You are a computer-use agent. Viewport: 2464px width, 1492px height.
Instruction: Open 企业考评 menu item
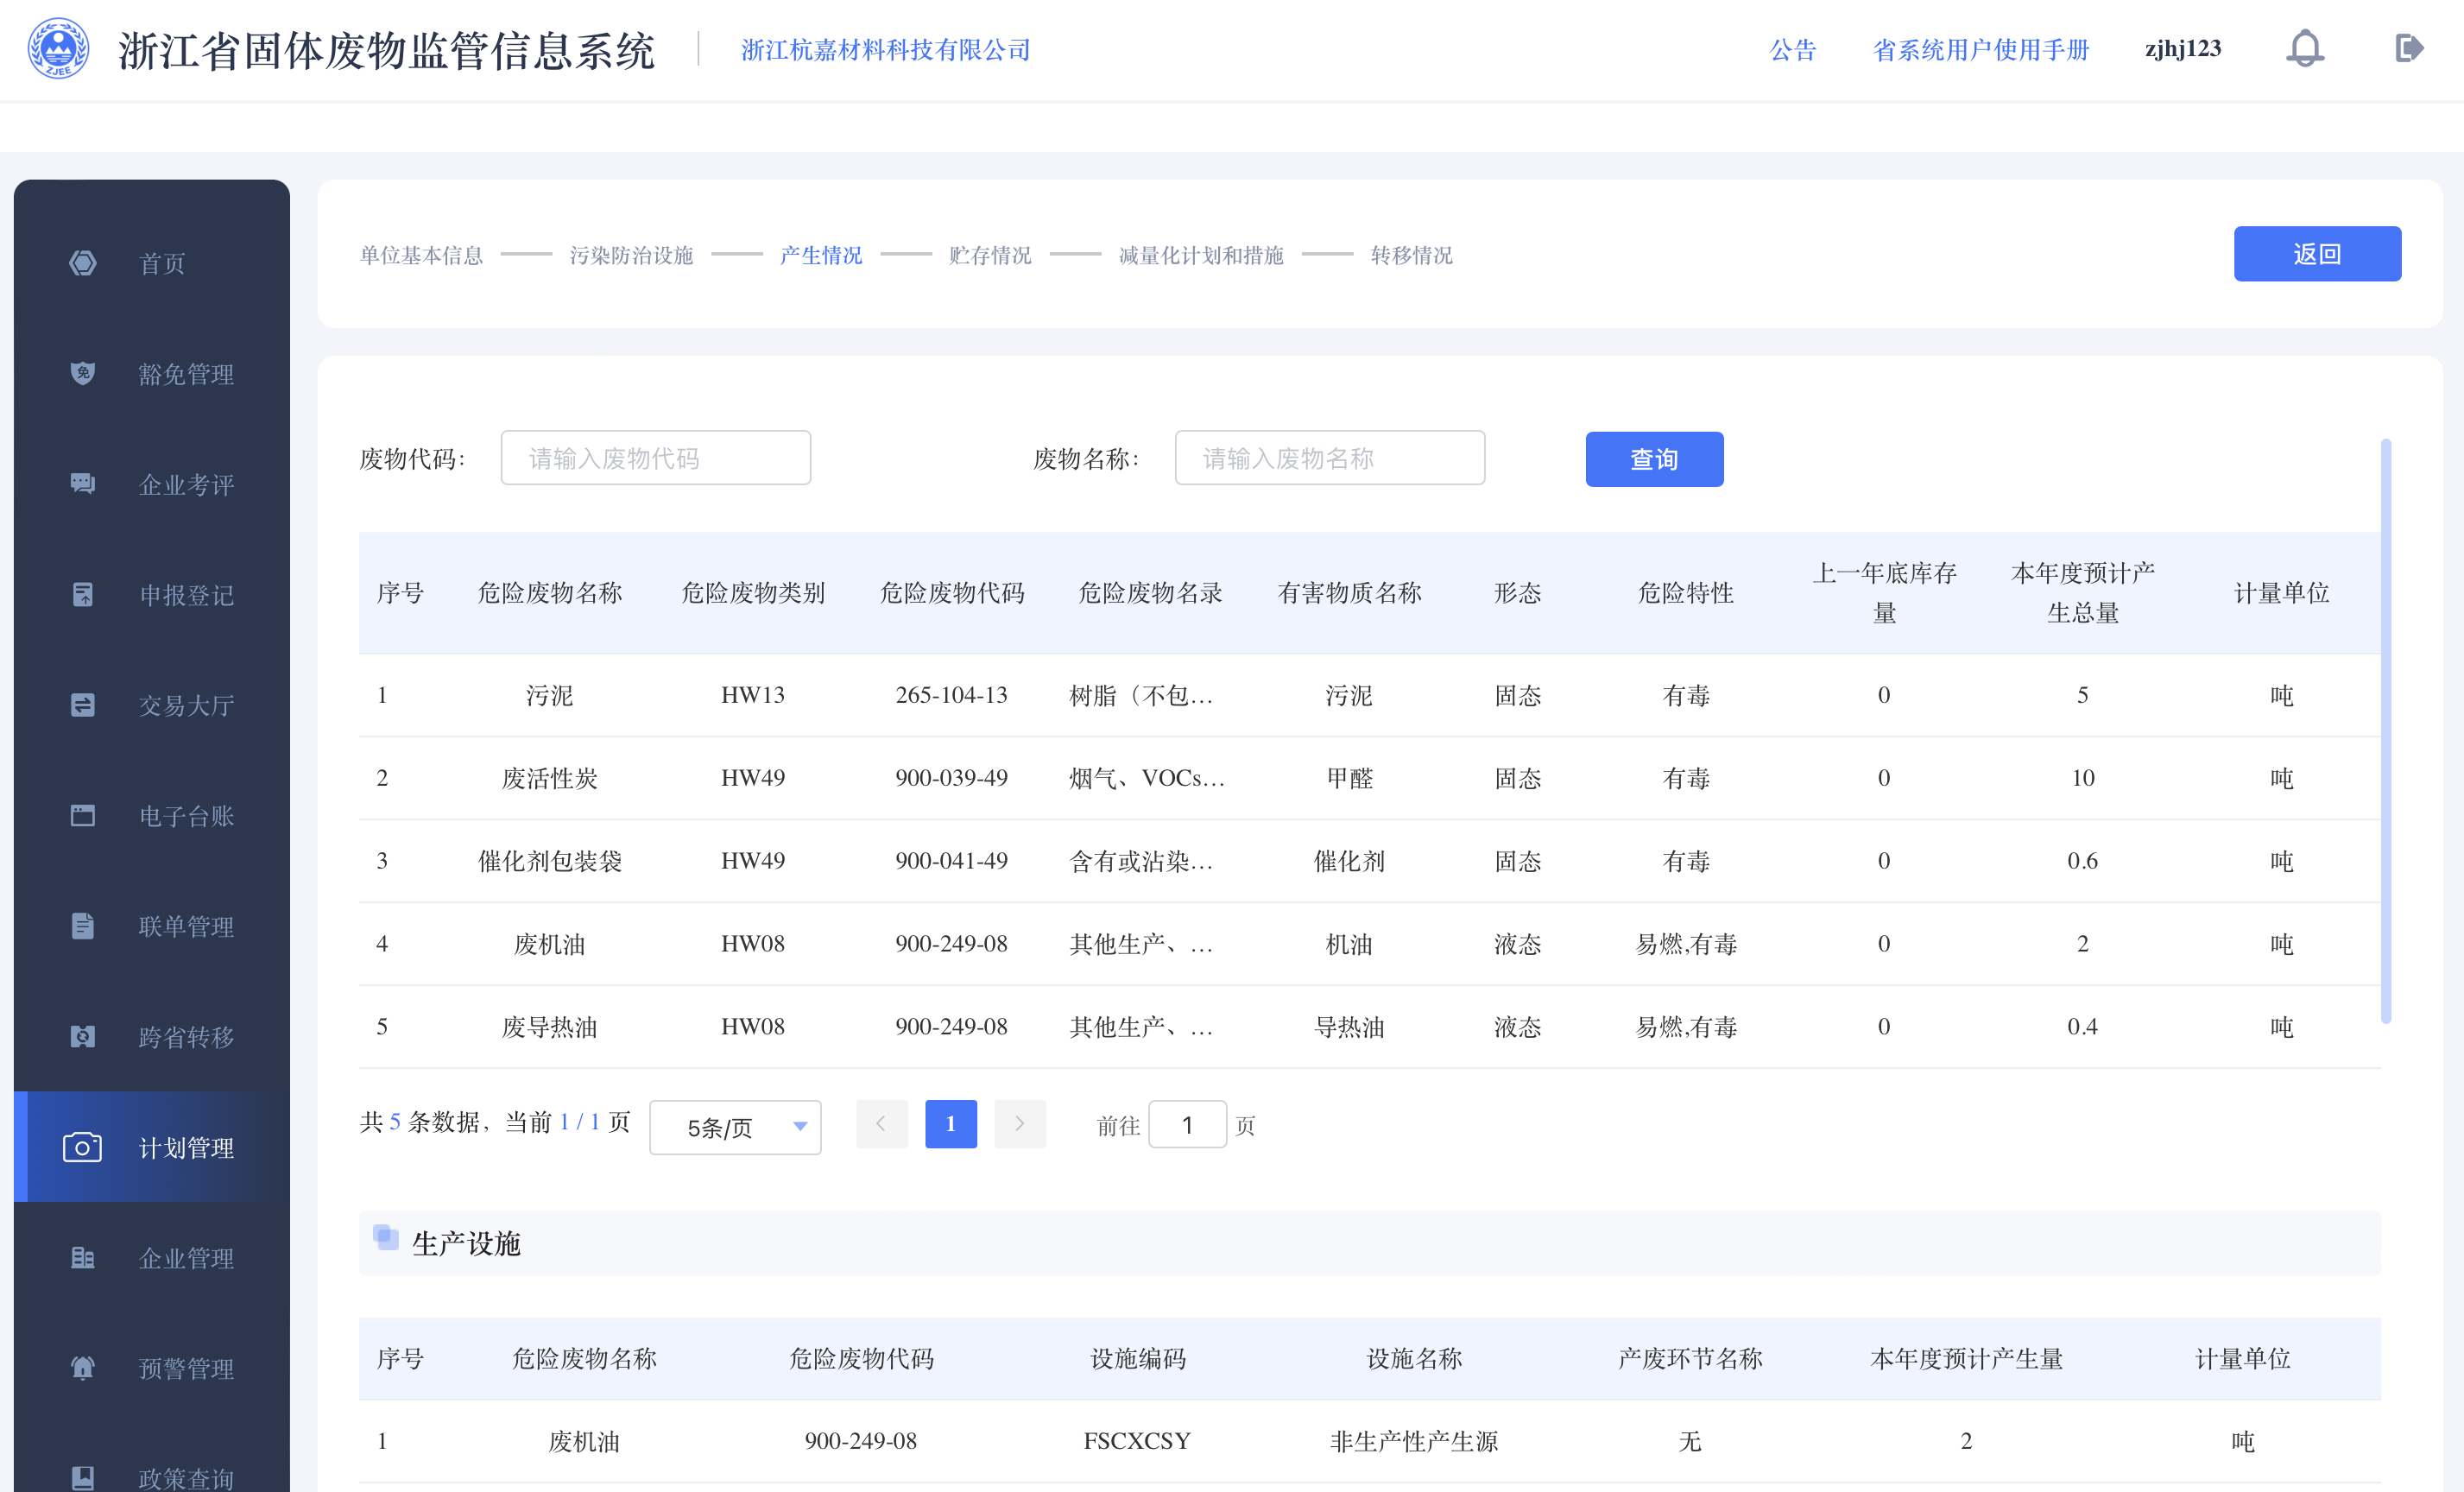coord(186,485)
